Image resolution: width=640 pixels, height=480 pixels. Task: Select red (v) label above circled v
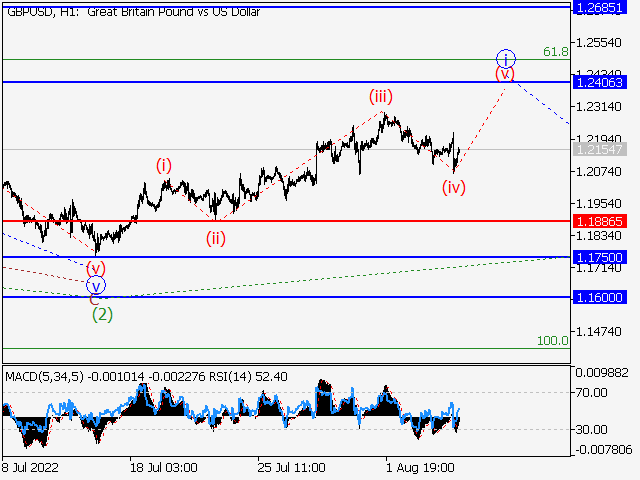pyautogui.click(x=96, y=269)
